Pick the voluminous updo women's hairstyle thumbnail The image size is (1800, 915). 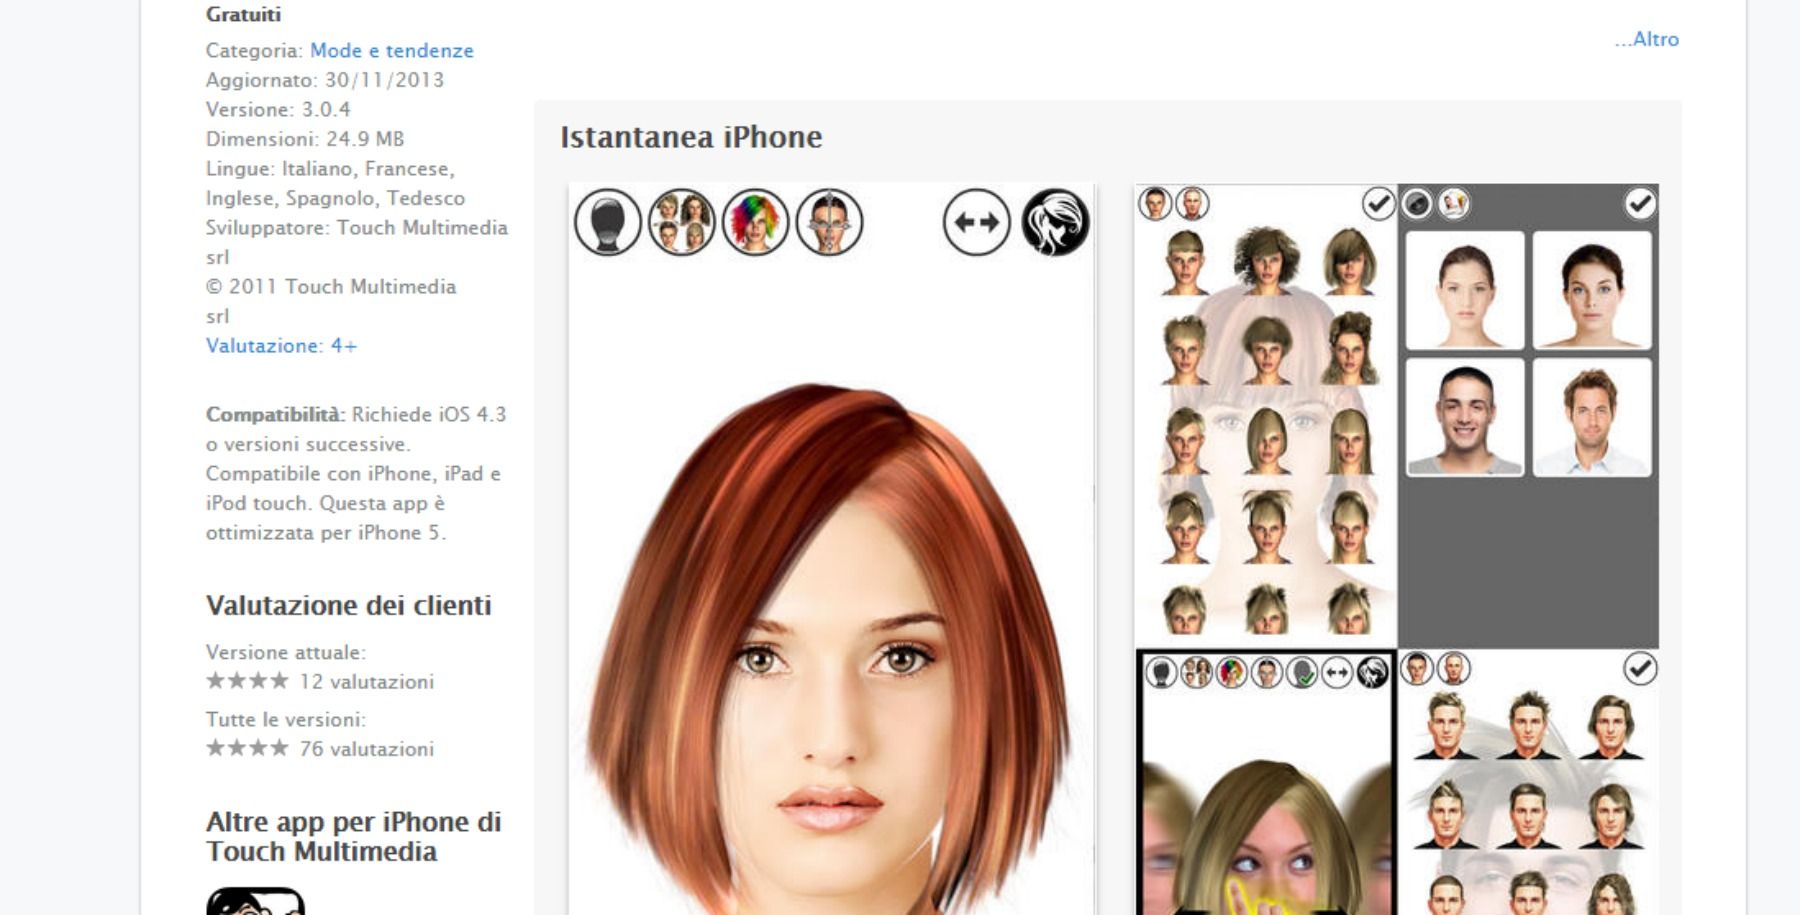(1349, 349)
